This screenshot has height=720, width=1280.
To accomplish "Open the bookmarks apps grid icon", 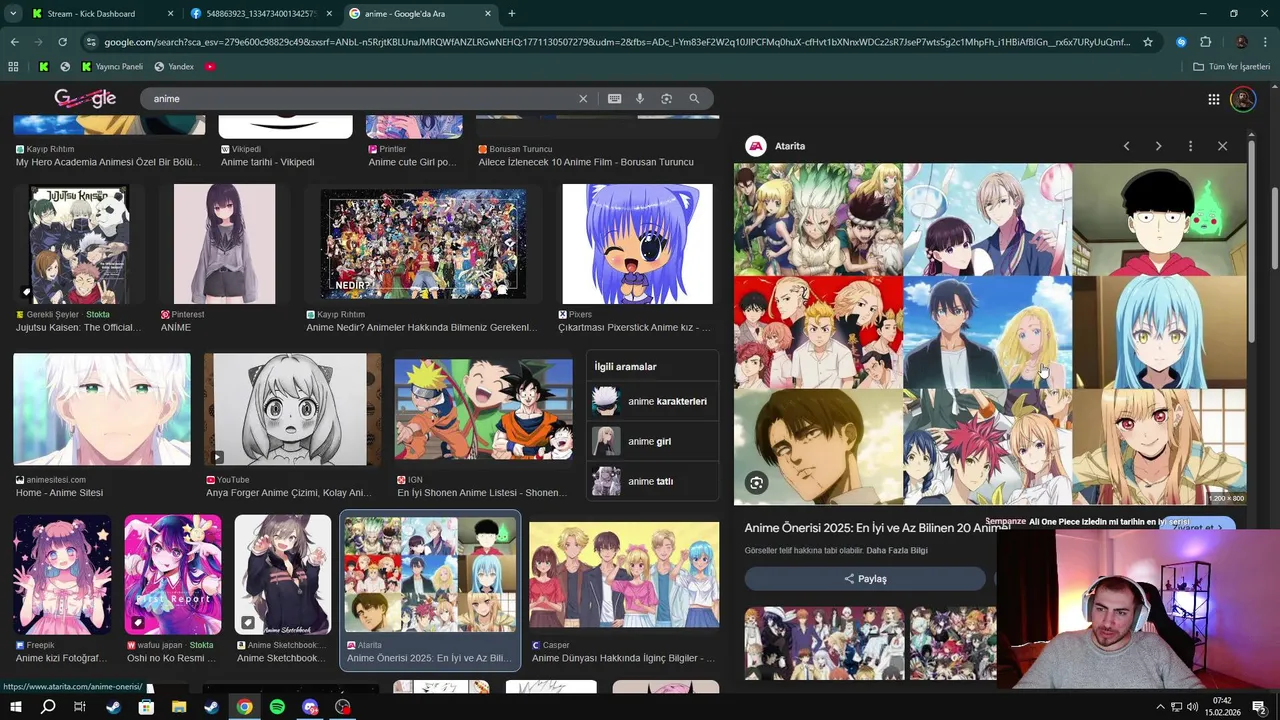I will pos(13,67).
